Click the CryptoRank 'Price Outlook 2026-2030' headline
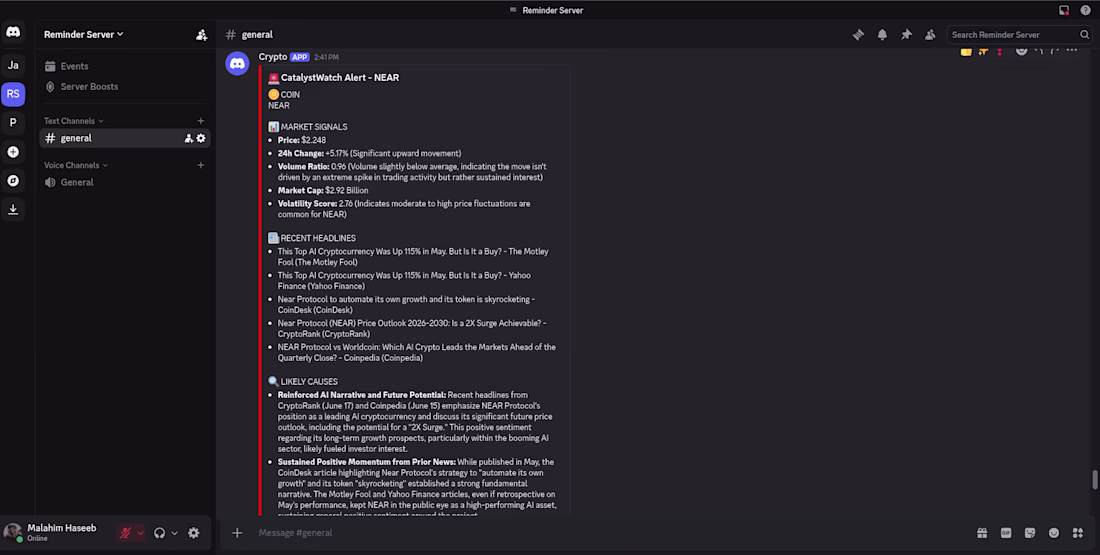This screenshot has width=1100, height=555. [x=412, y=328]
